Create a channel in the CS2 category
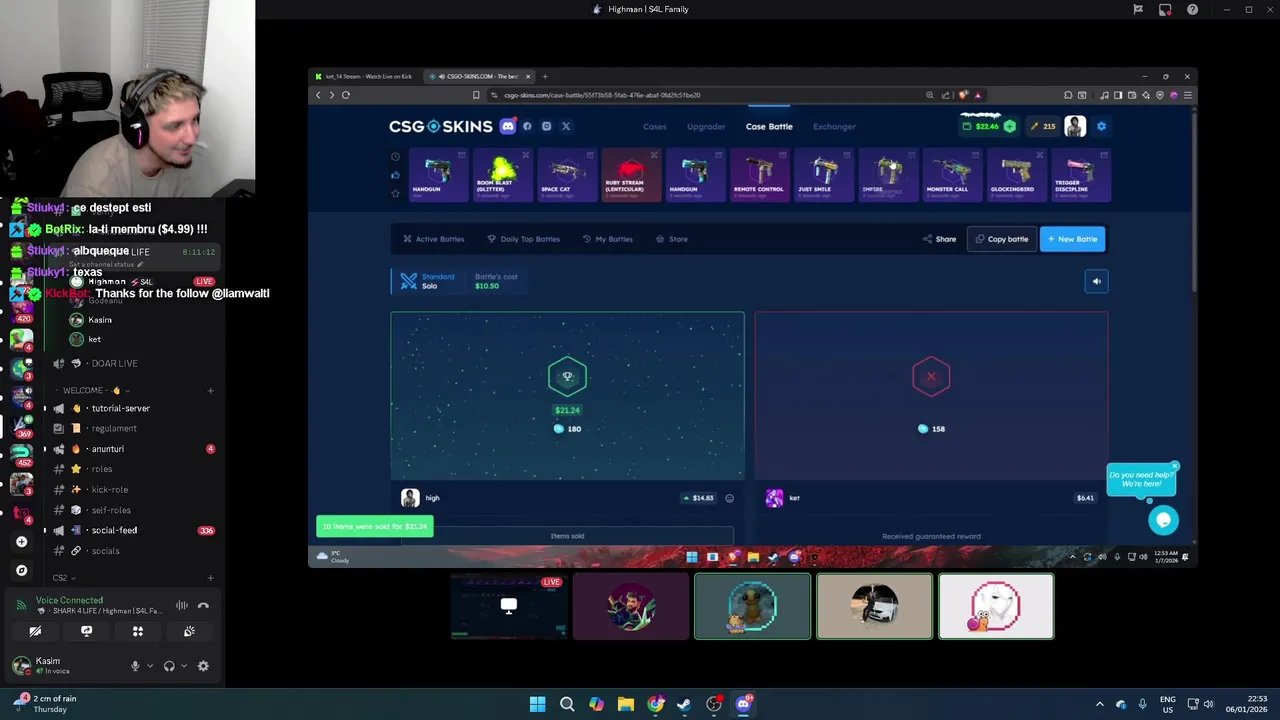Viewport: 1280px width, 720px height. click(210, 578)
